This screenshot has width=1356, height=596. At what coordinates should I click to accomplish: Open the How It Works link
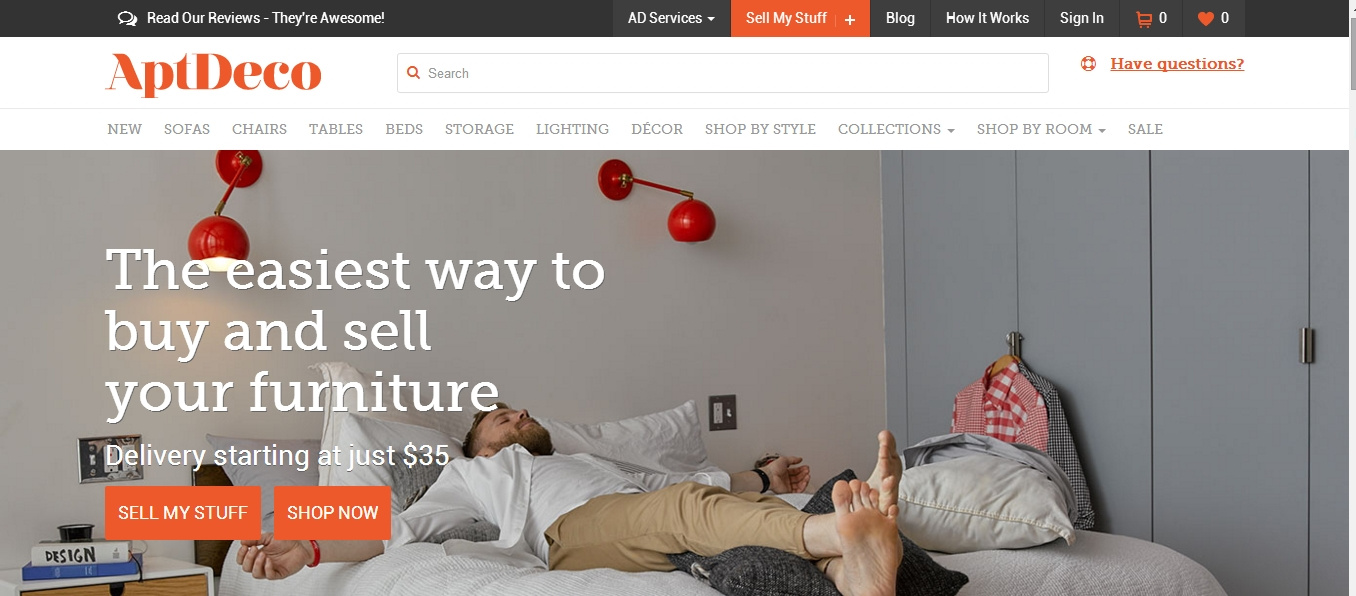tap(987, 18)
